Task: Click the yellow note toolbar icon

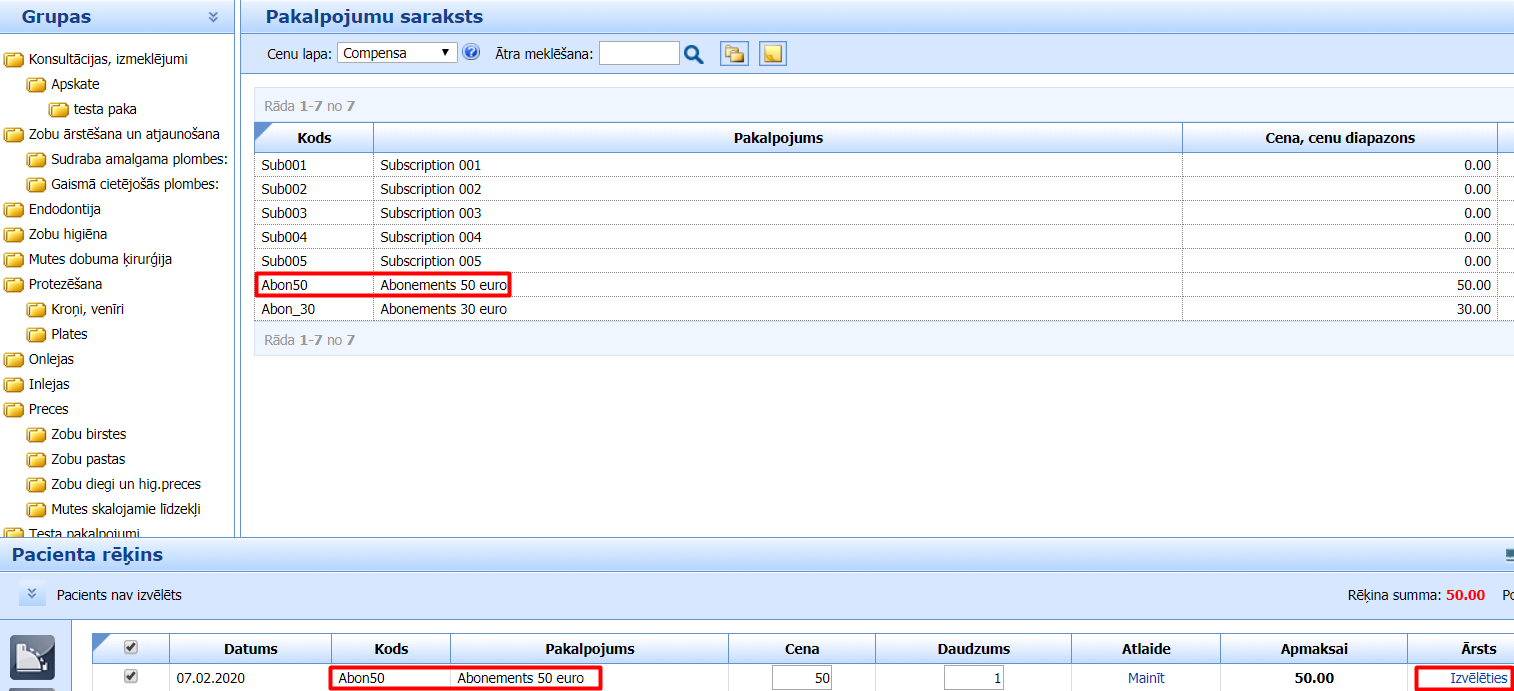Action: click(772, 54)
